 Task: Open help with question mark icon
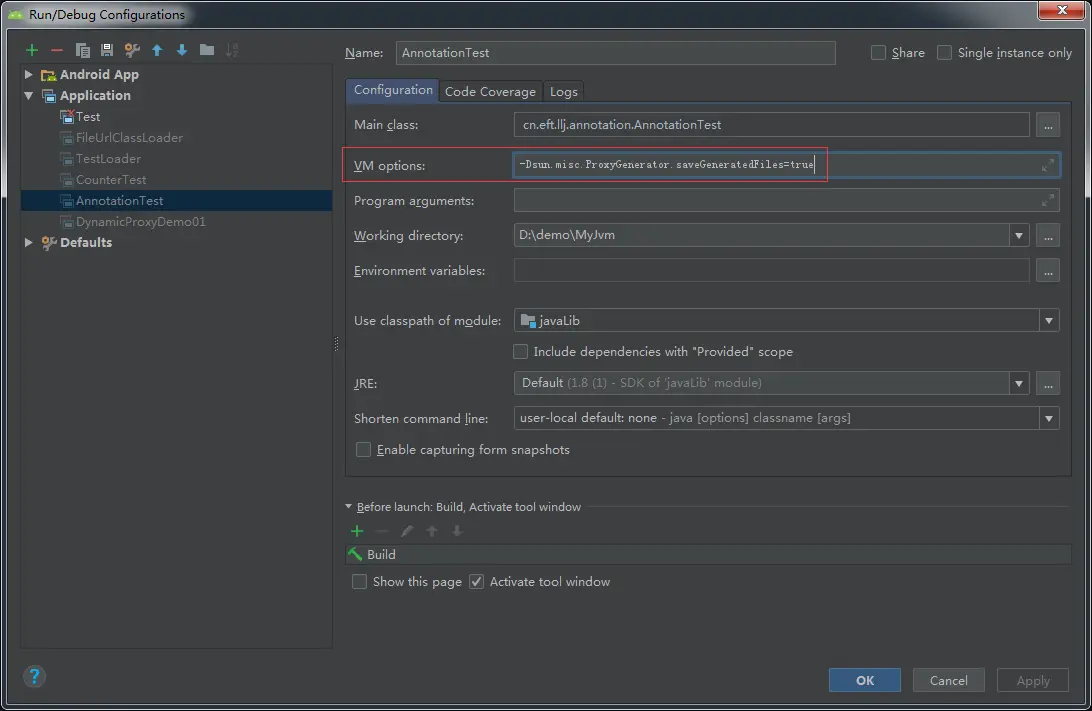pyautogui.click(x=34, y=676)
